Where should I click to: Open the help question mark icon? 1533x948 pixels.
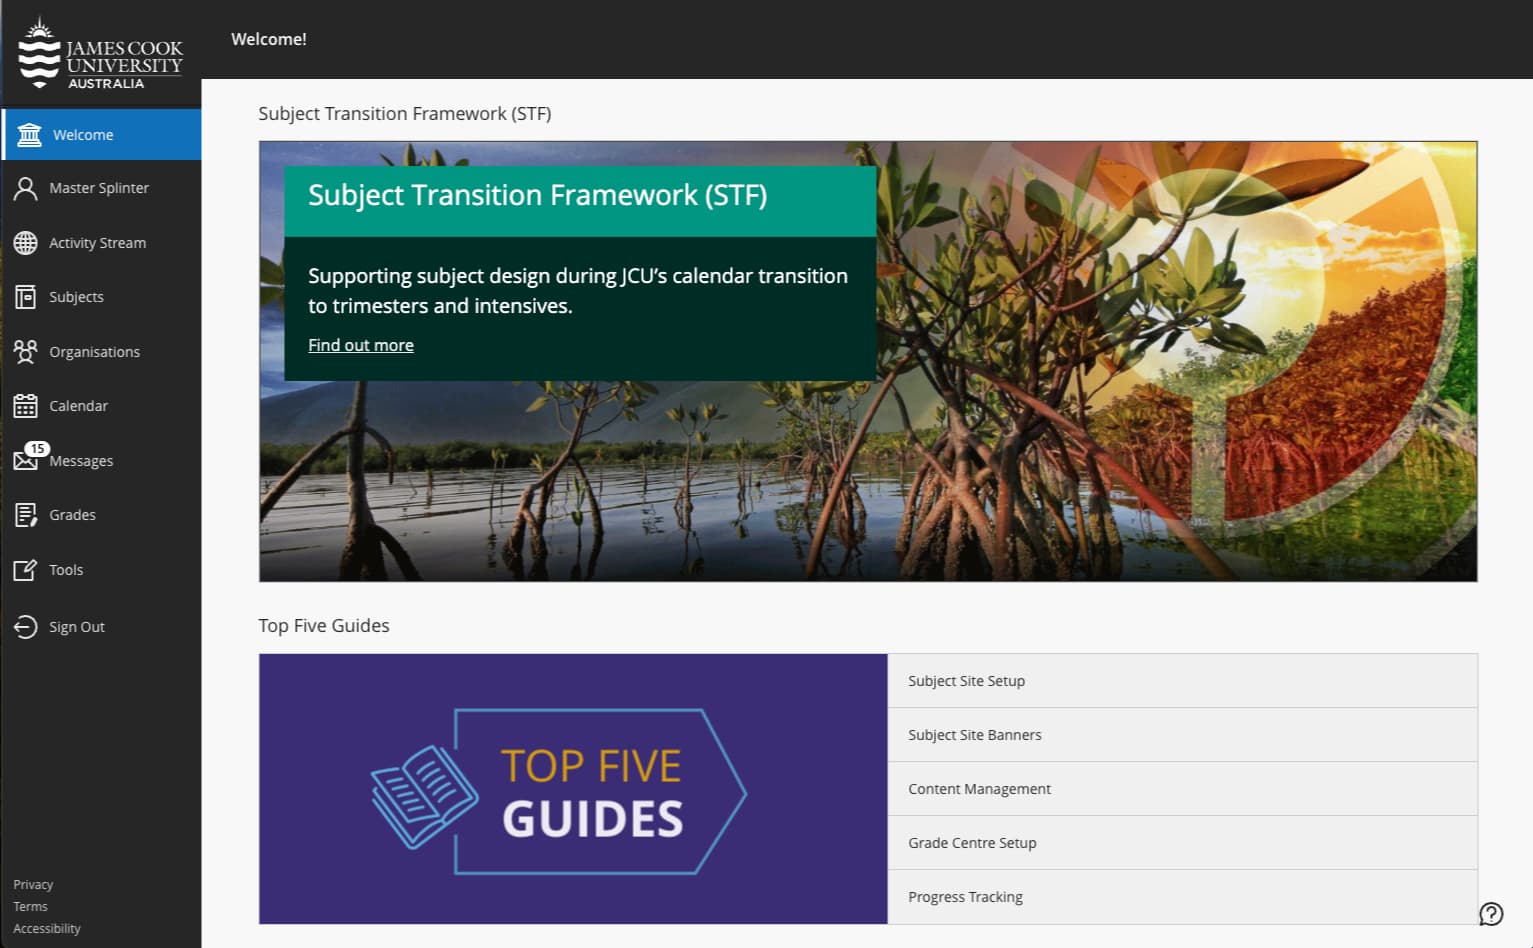1491,913
